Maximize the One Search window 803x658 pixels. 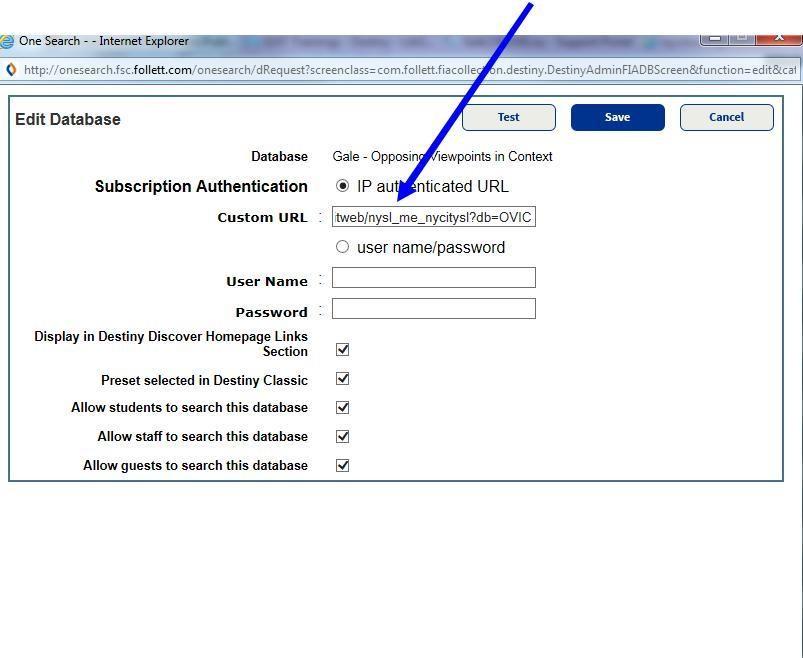coord(742,39)
